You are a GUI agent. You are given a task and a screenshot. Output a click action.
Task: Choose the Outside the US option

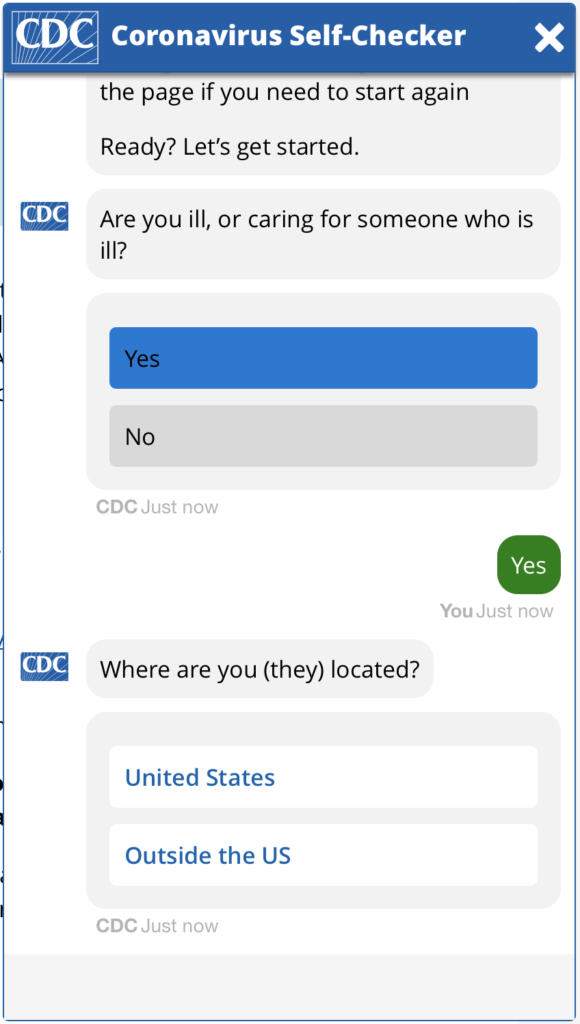coord(323,855)
